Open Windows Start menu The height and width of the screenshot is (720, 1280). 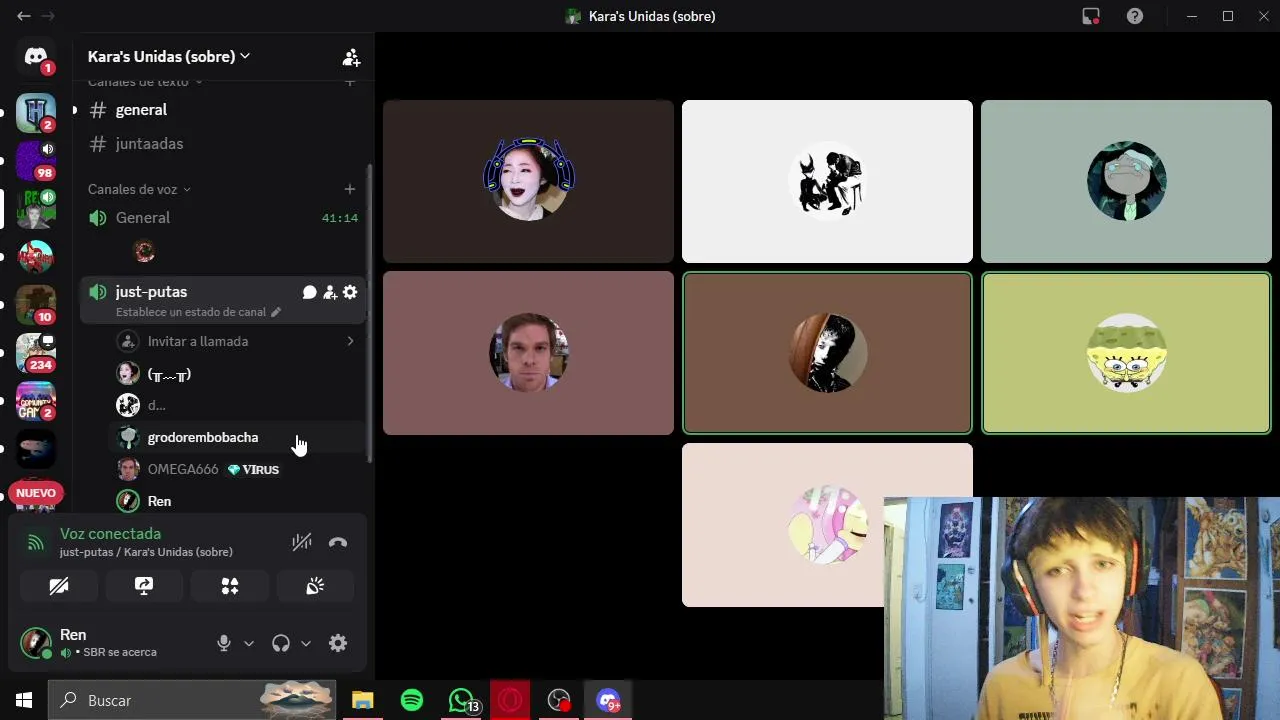tap(24, 700)
